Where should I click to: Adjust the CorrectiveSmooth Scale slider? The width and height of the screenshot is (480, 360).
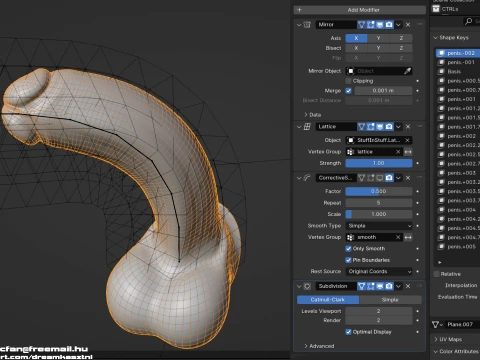pos(379,214)
